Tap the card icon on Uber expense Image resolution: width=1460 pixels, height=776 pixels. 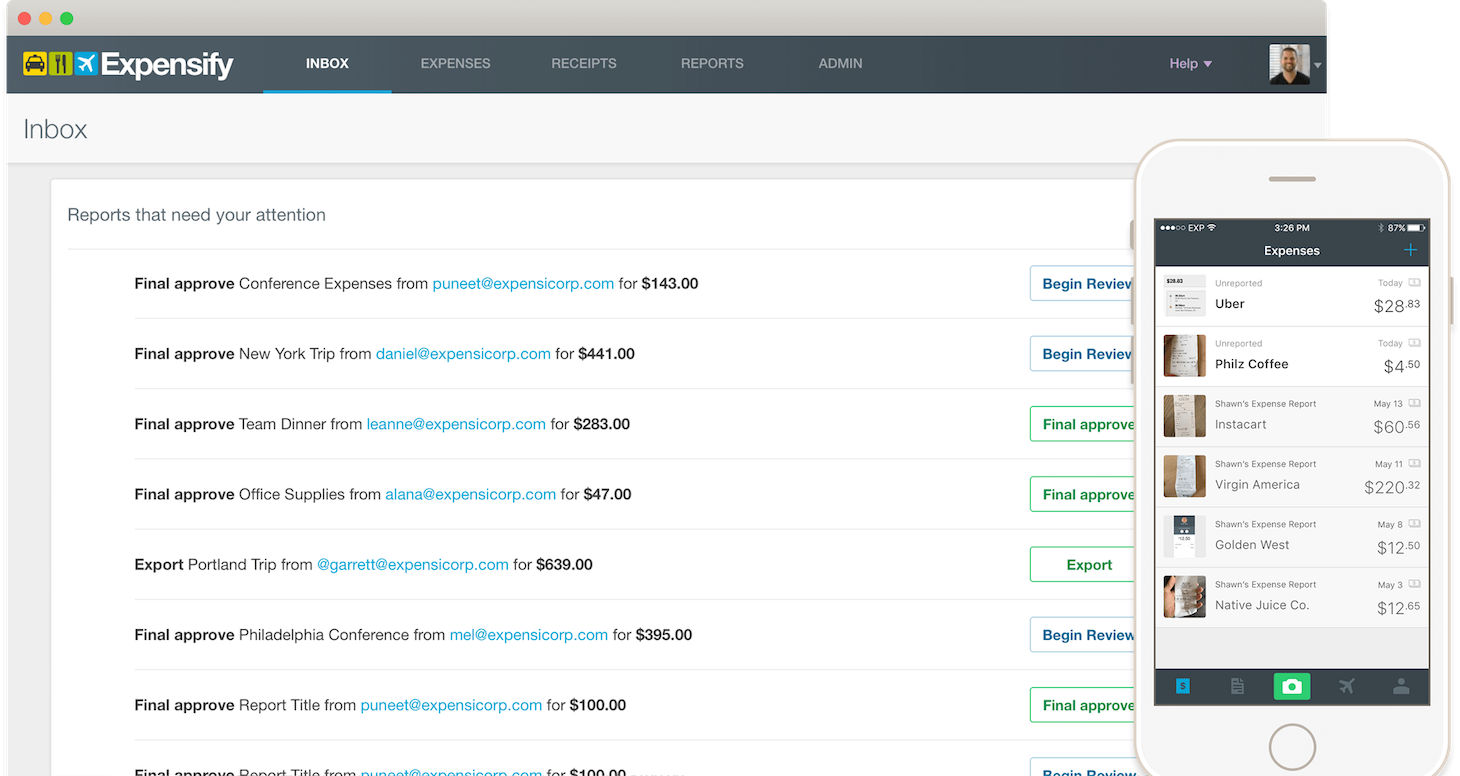[x=1414, y=283]
